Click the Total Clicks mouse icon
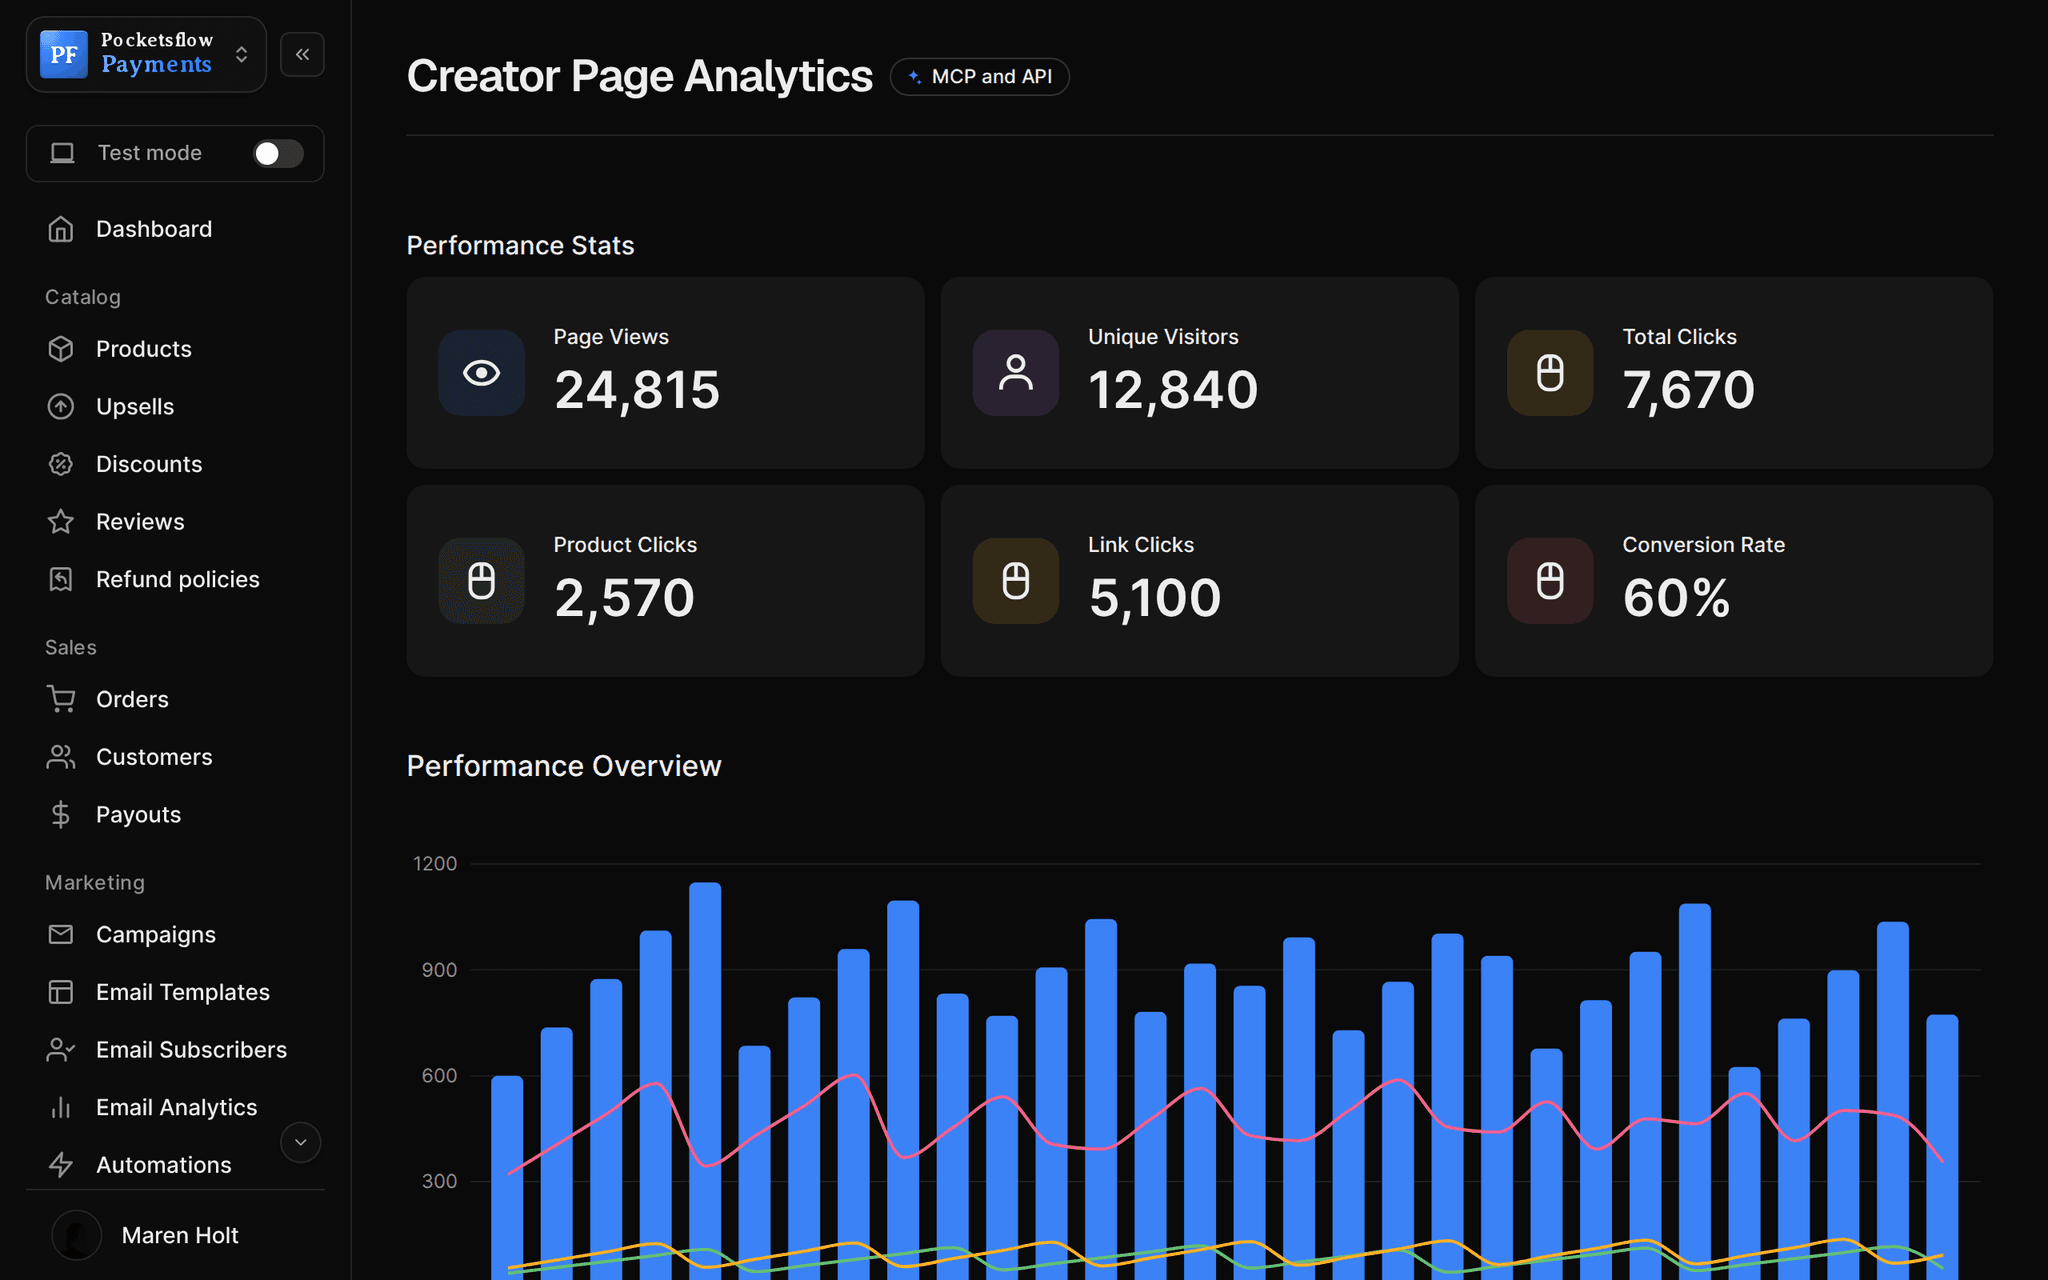Image resolution: width=2048 pixels, height=1280 pixels. click(x=1550, y=373)
